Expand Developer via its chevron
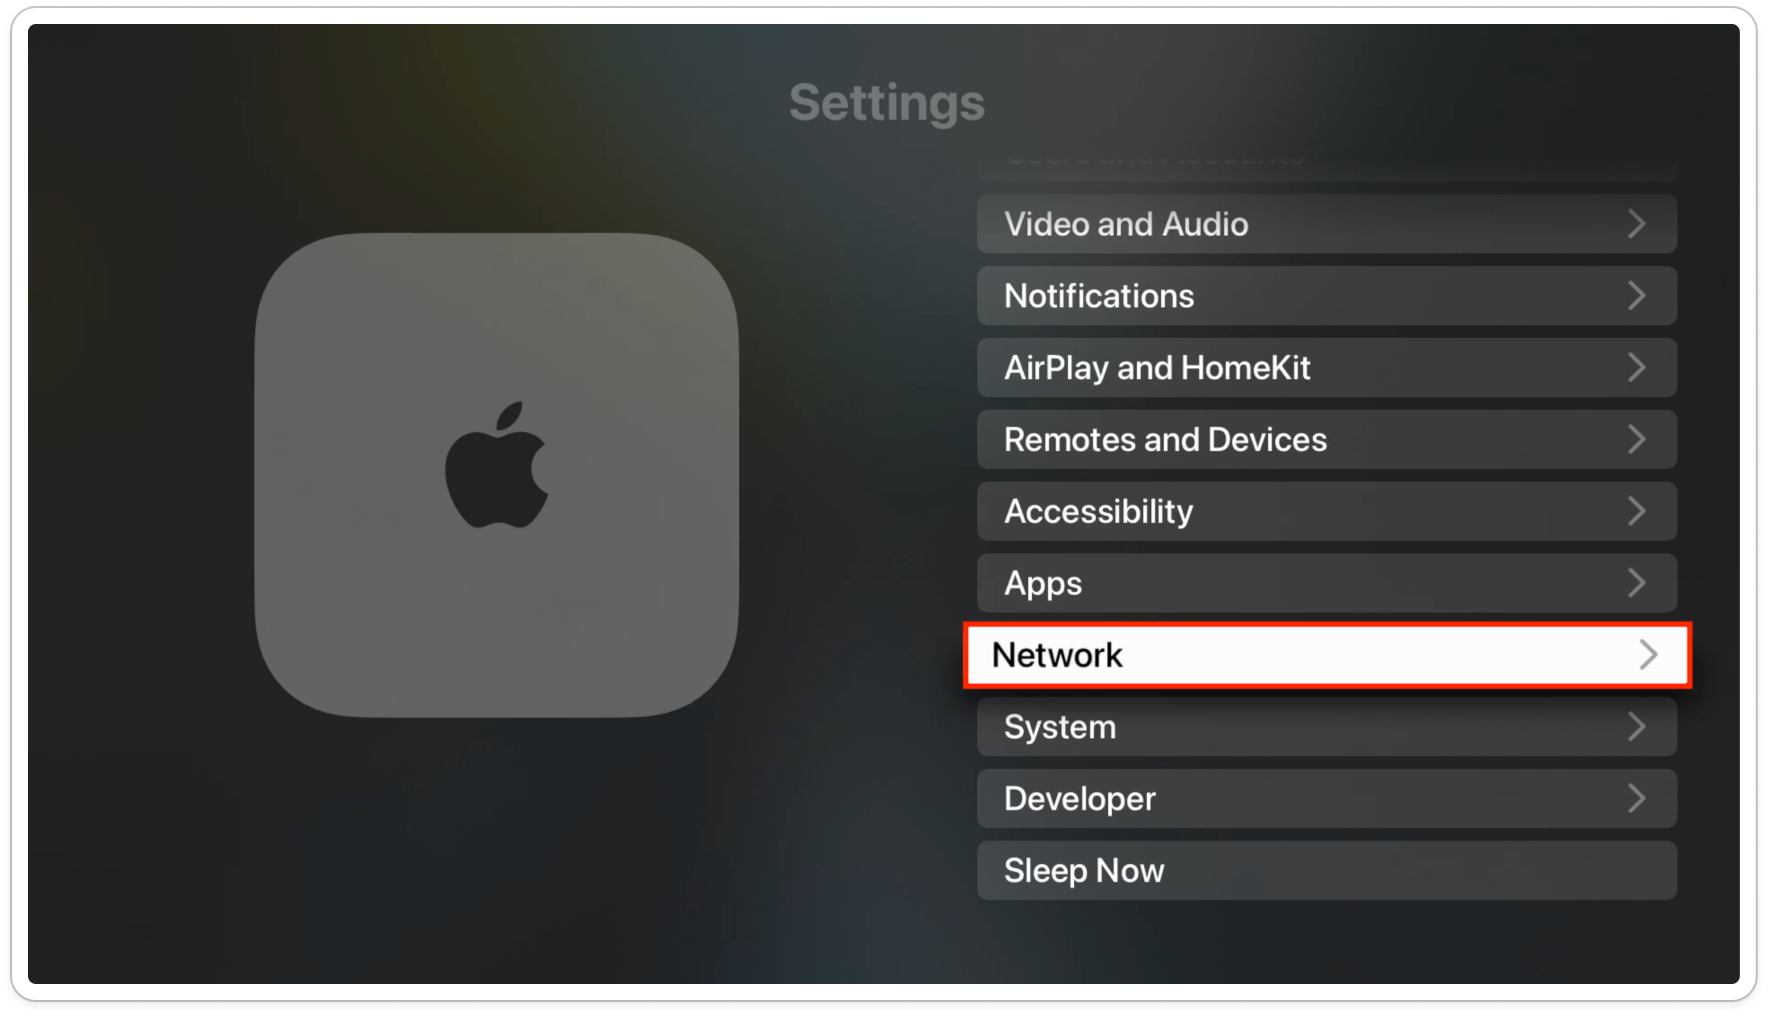The image size is (1768, 1016). pos(1636,799)
